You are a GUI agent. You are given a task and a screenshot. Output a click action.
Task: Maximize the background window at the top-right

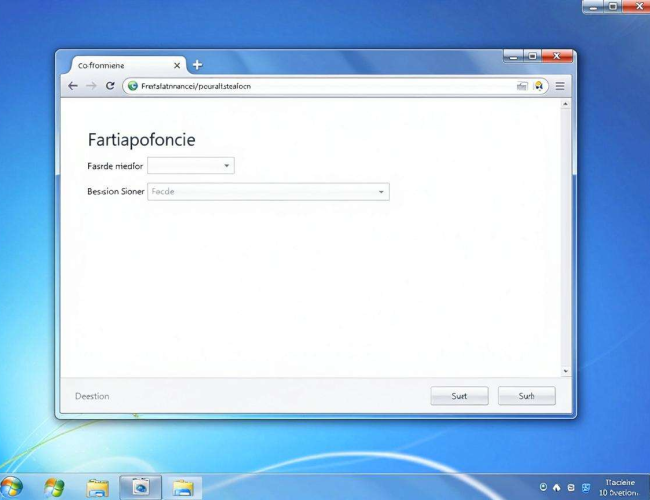tap(613, 6)
